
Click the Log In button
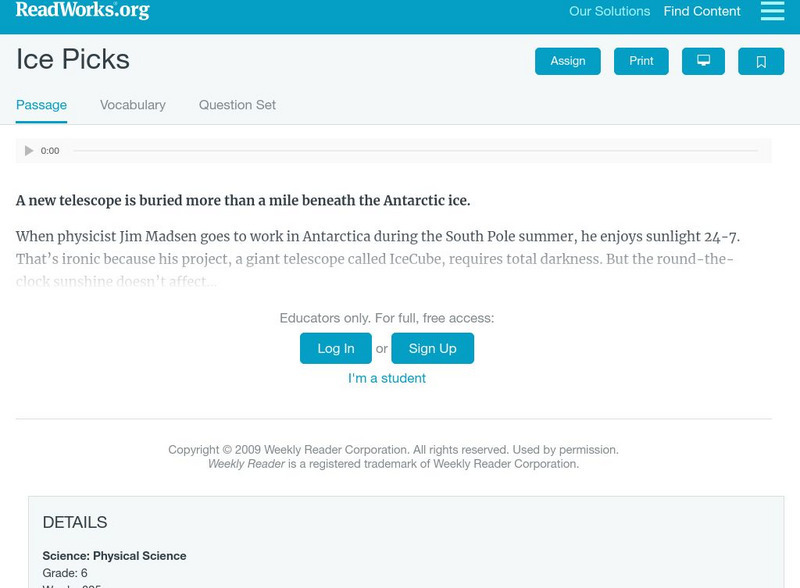[x=336, y=348]
